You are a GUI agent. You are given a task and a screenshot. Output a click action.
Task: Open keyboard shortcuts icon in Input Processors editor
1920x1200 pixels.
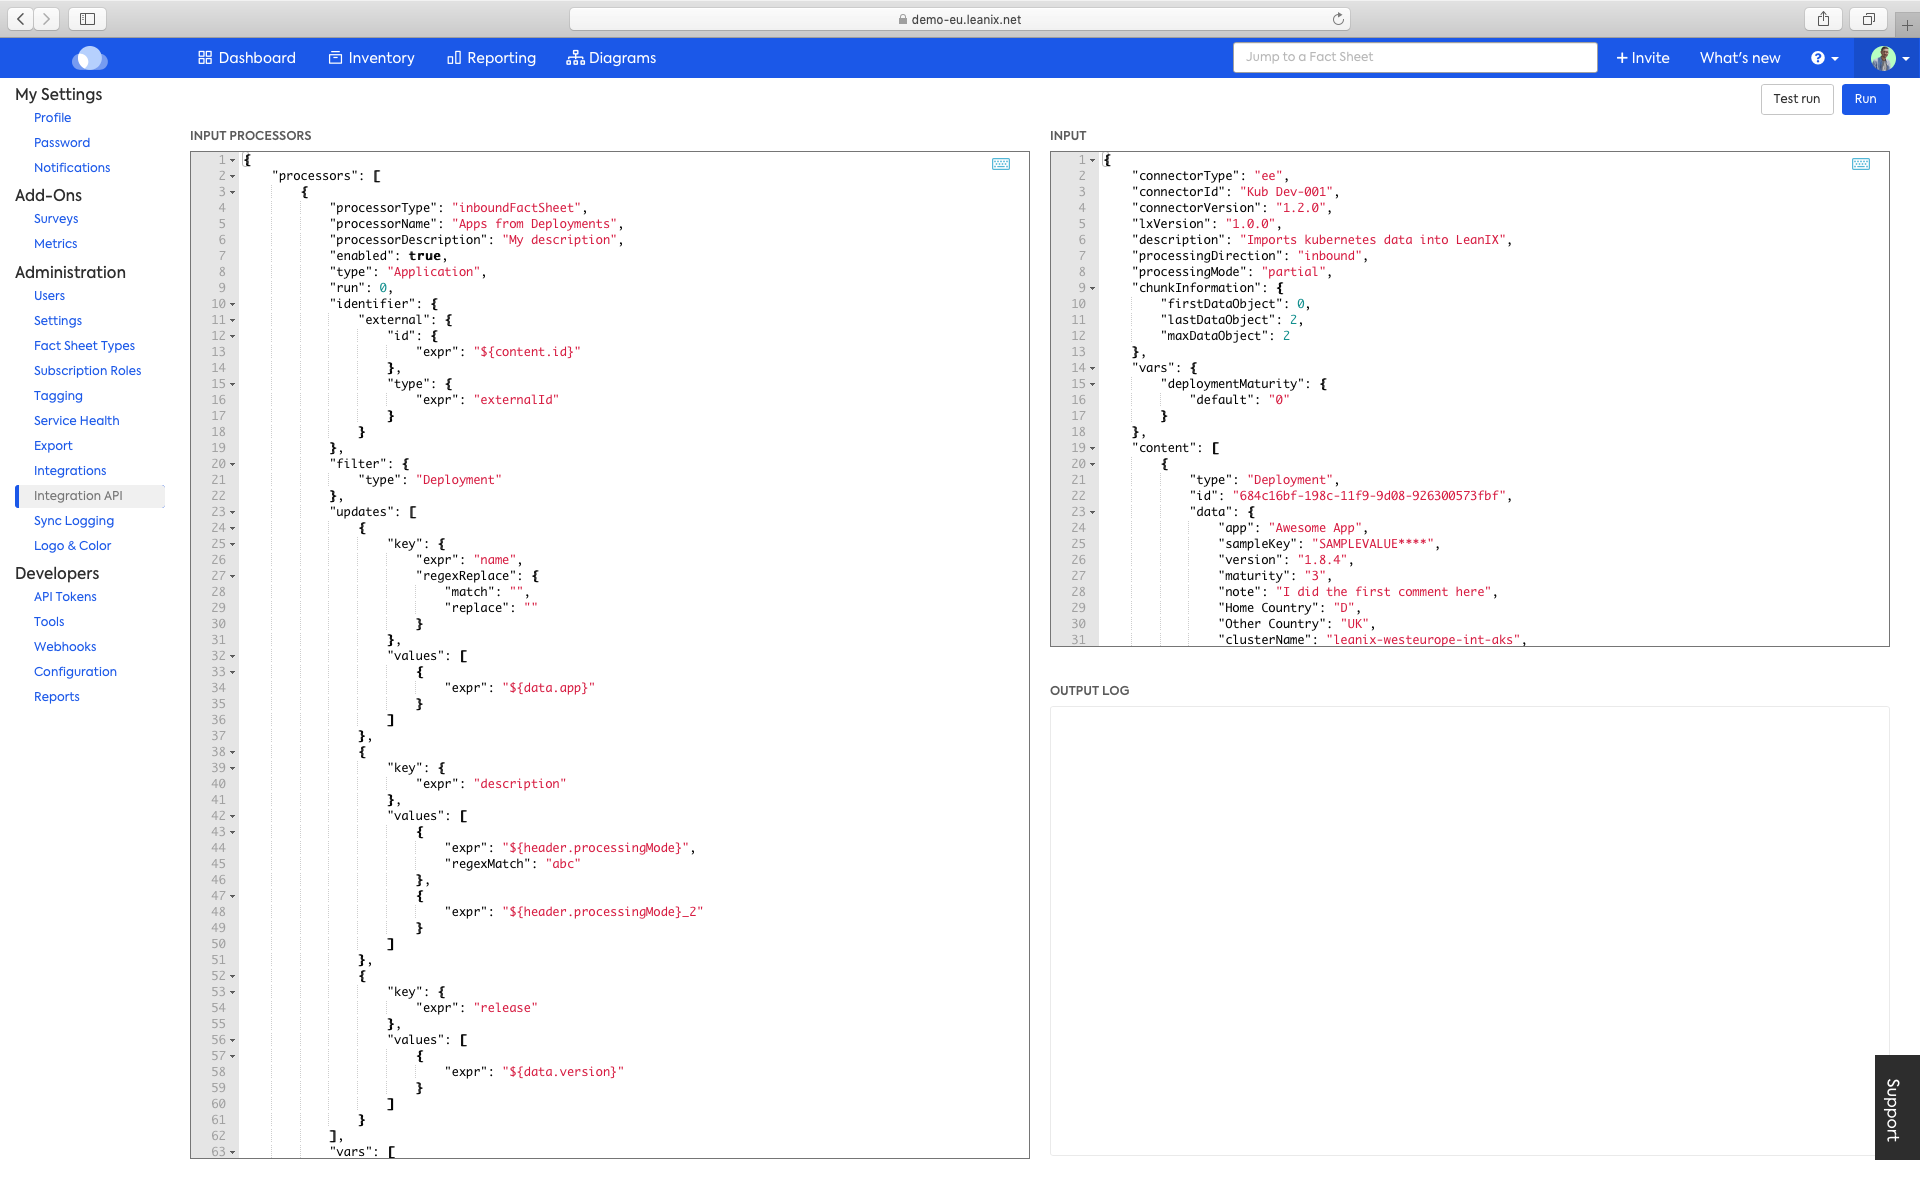click(1001, 164)
